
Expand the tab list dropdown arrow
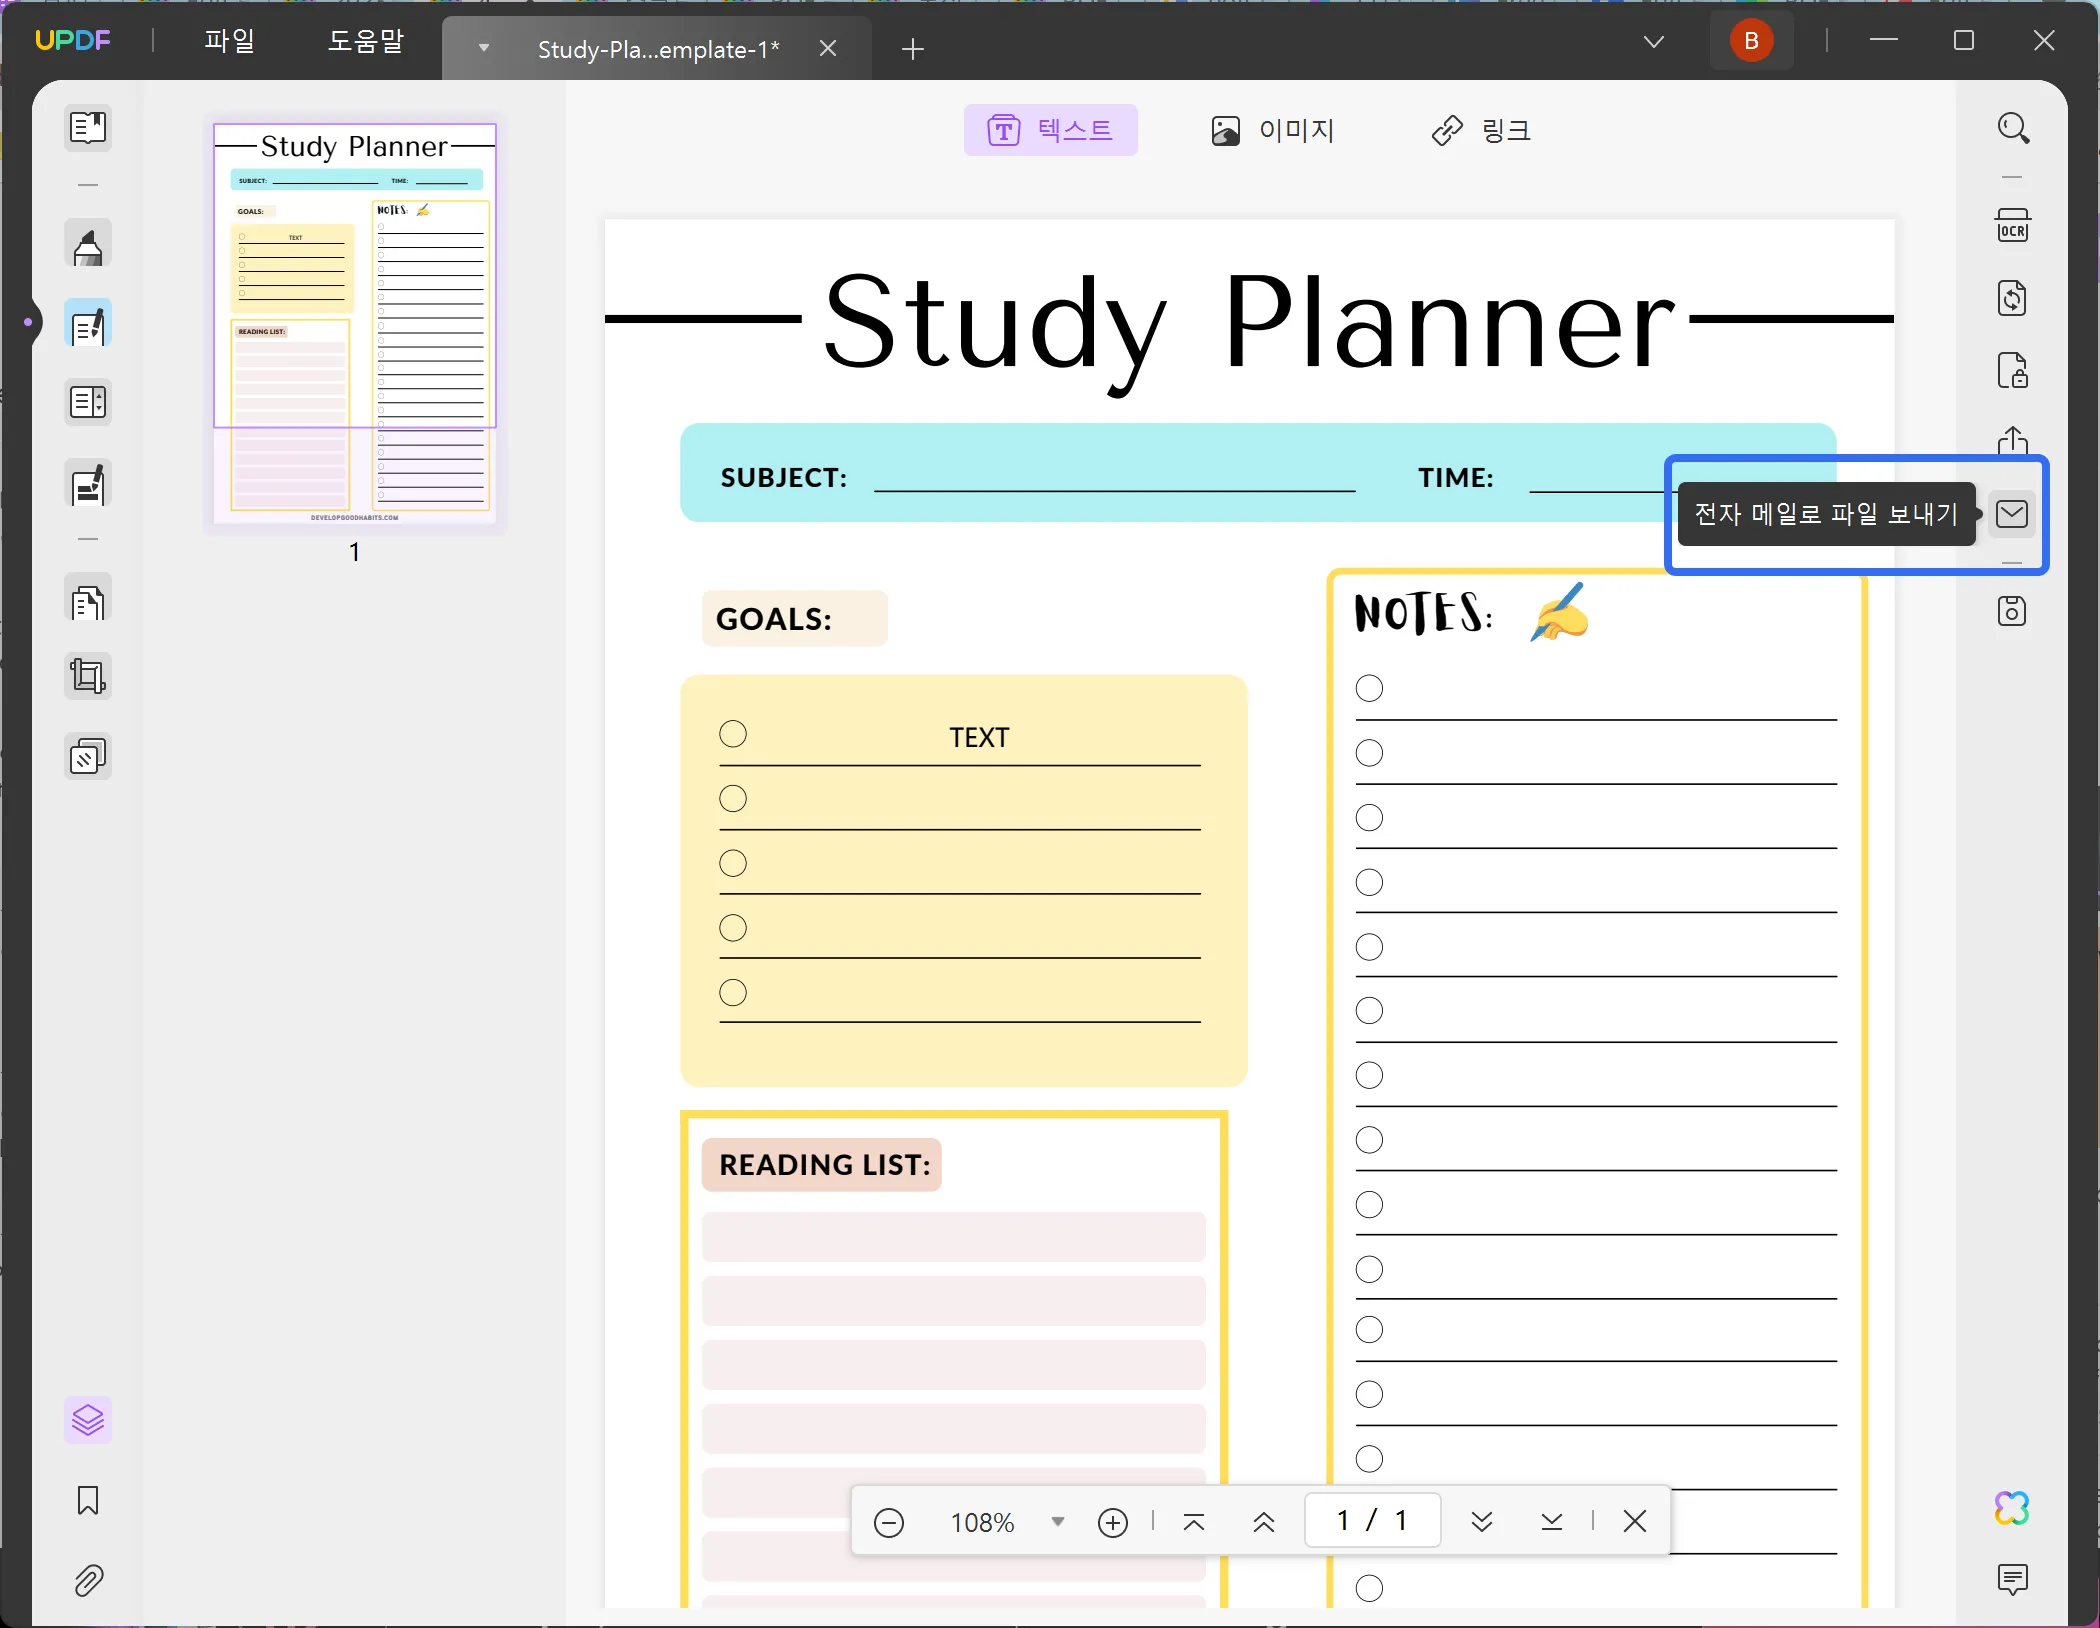484,48
